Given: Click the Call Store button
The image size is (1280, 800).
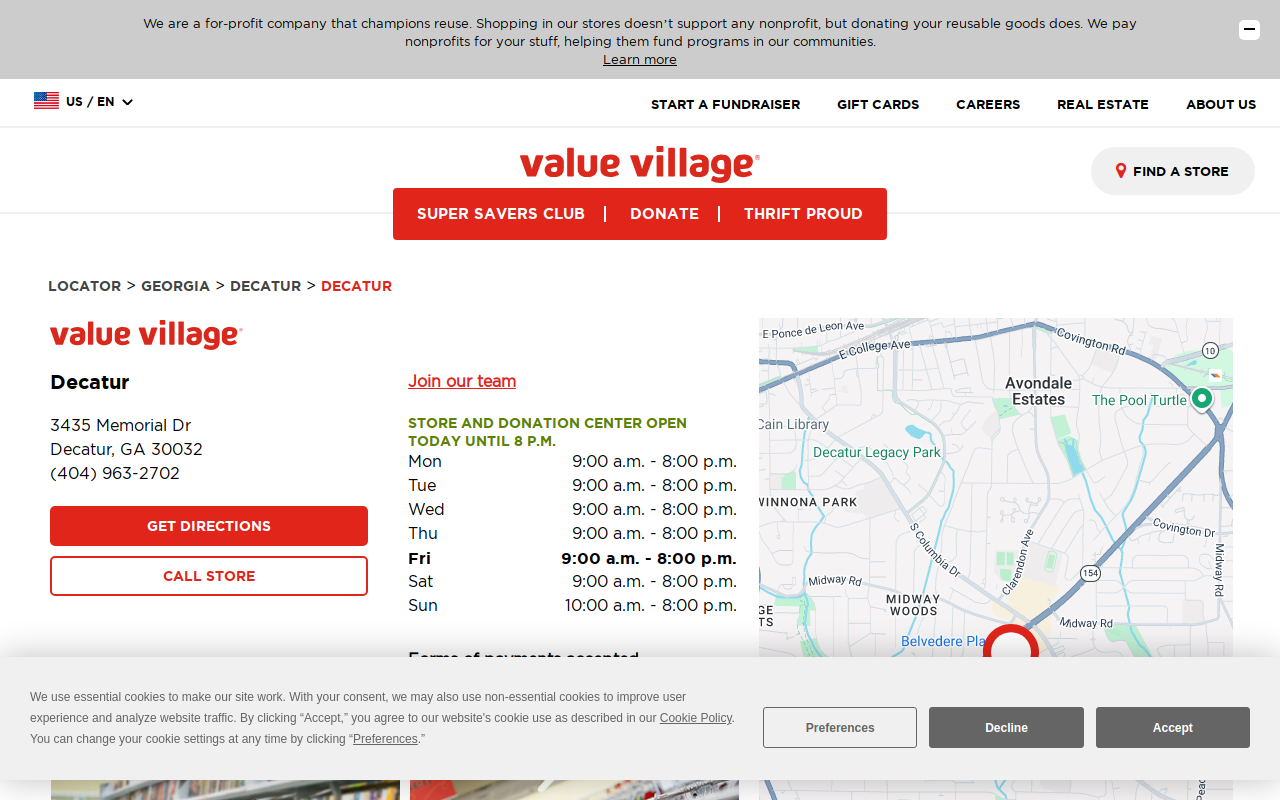Looking at the screenshot, I should [x=209, y=576].
